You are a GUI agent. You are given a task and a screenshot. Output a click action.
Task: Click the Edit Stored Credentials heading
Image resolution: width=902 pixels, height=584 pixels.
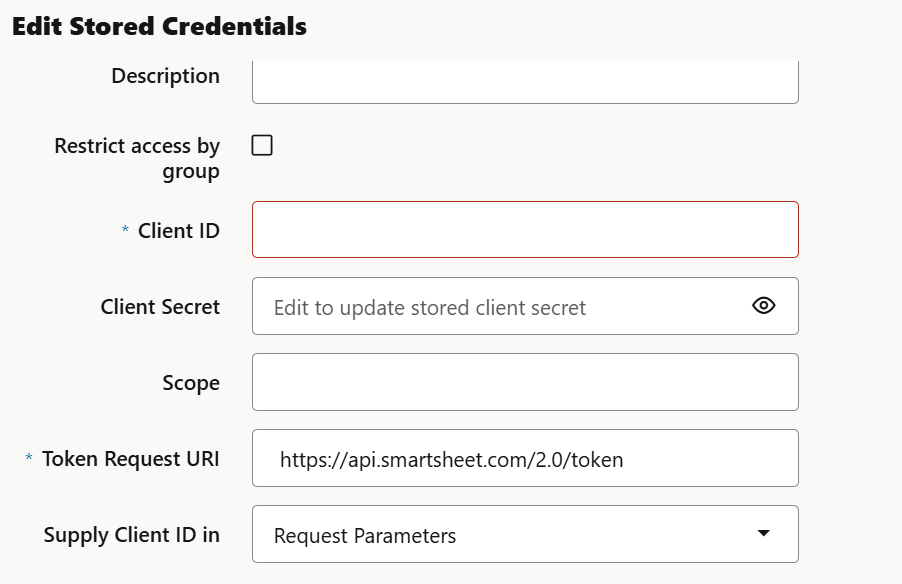point(159,27)
